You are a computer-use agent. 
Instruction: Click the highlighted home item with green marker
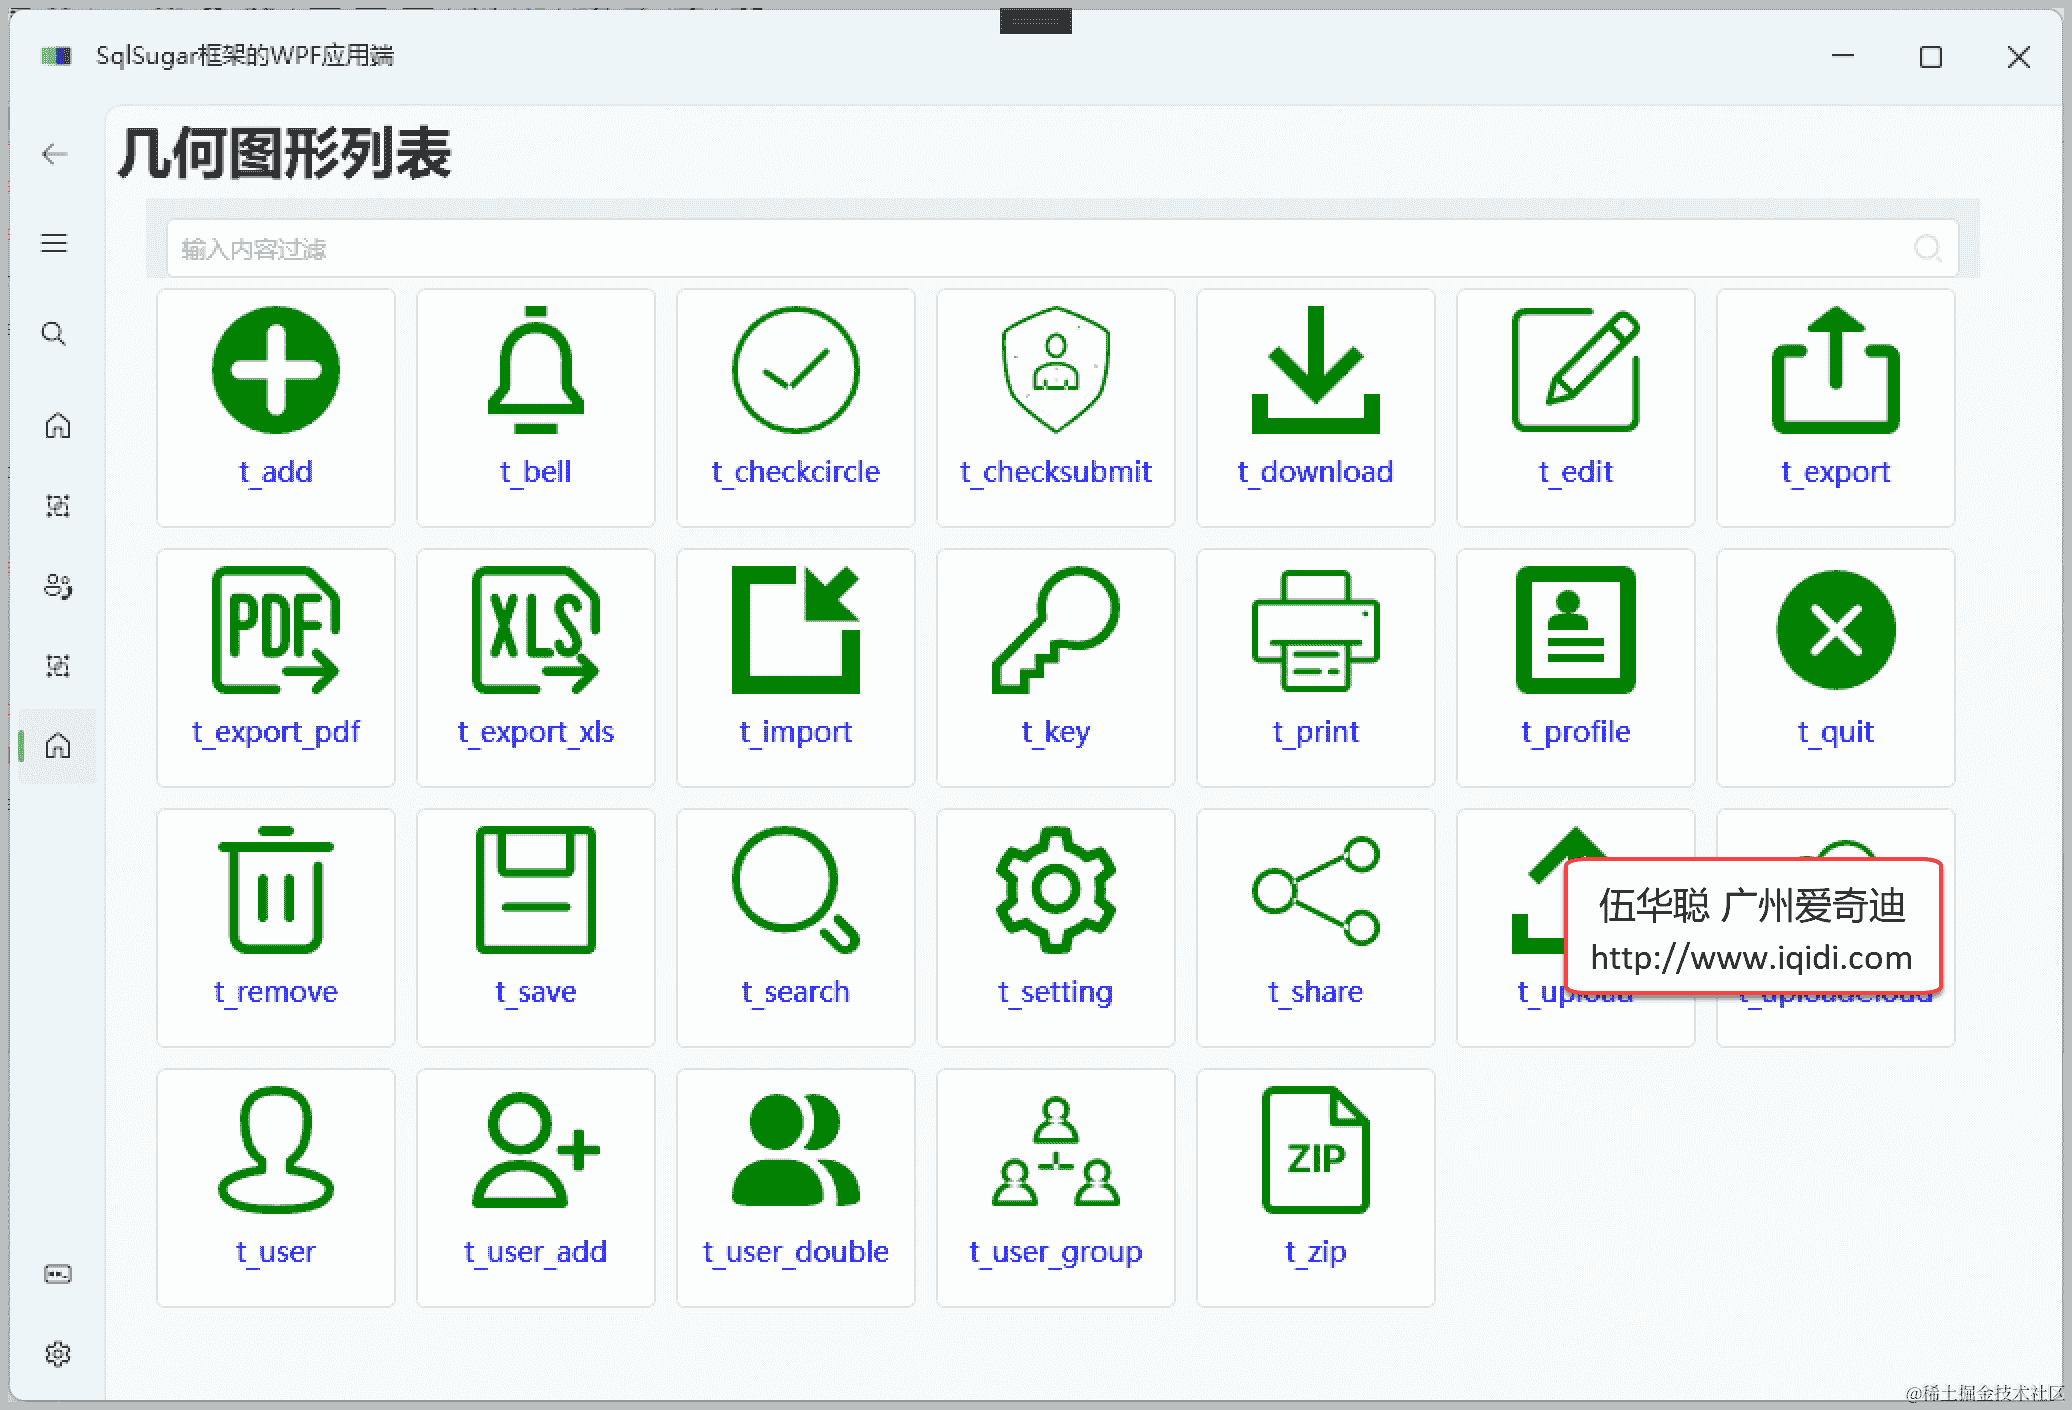58,746
